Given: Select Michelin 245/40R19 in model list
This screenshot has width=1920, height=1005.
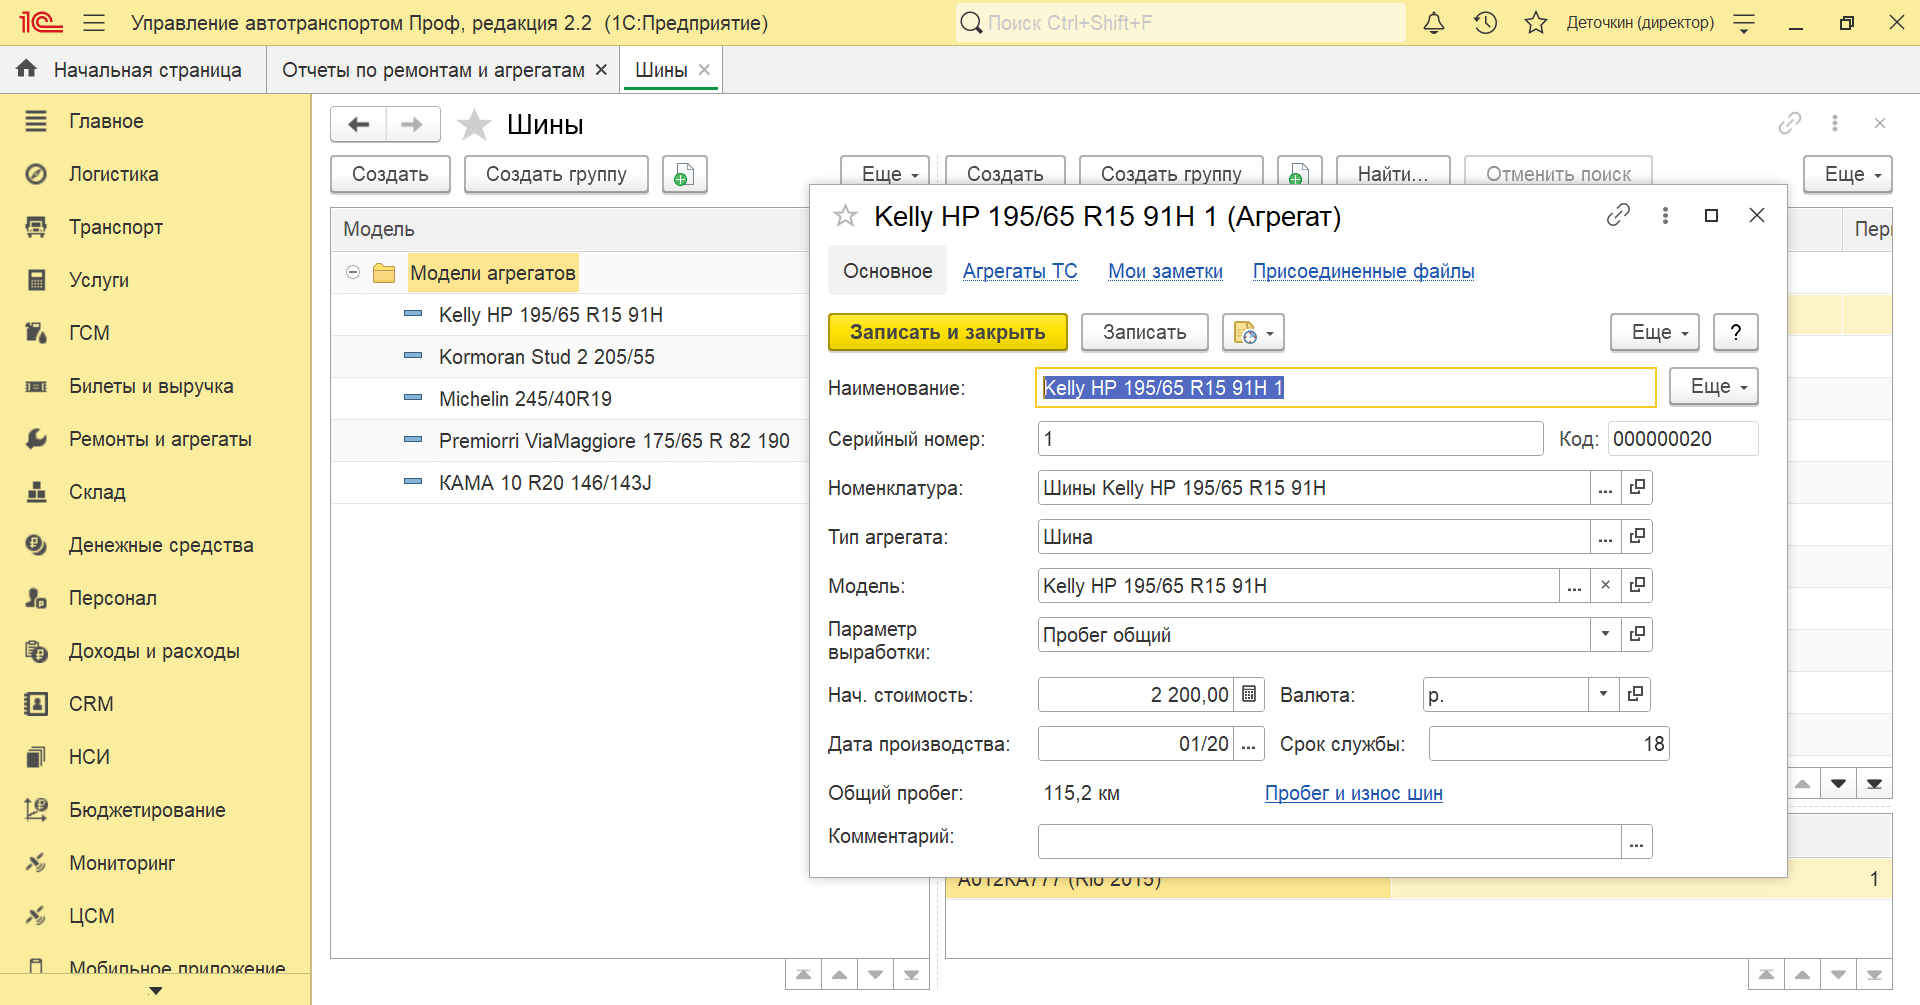Looking at the screenshot, I should (x=525, y=399).
